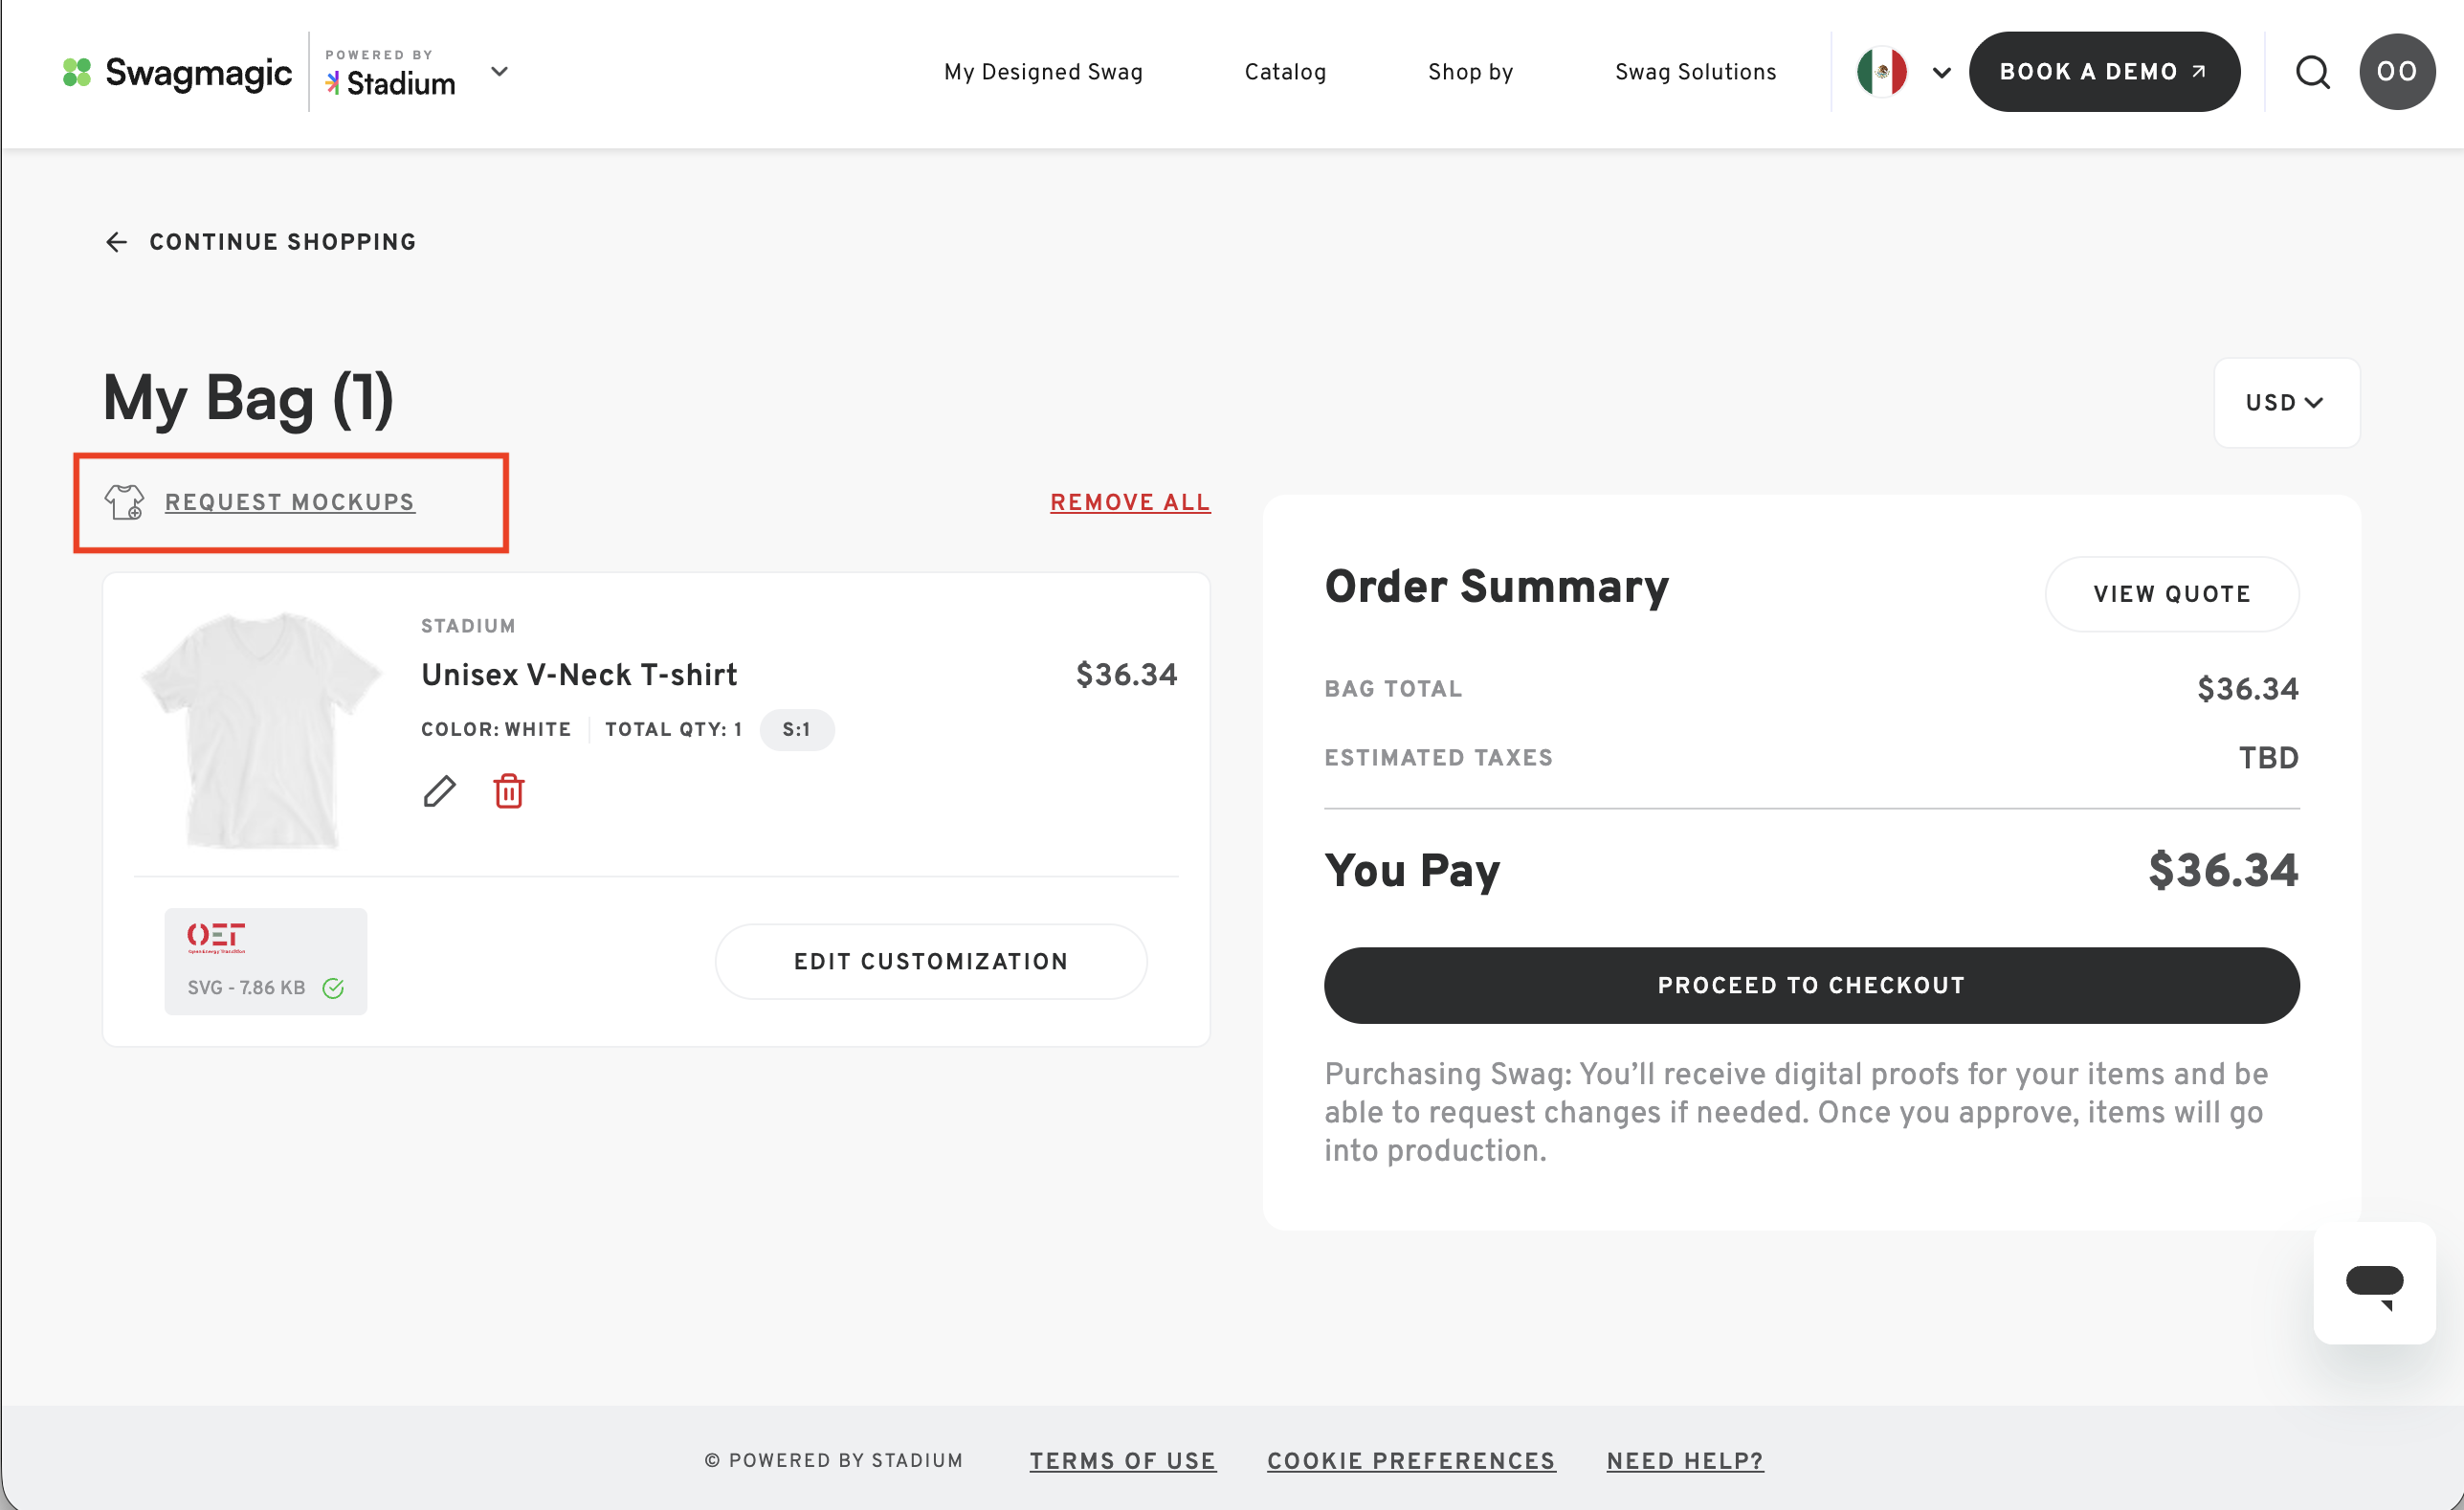Click the View Quote button

[x=2171, y=594]
